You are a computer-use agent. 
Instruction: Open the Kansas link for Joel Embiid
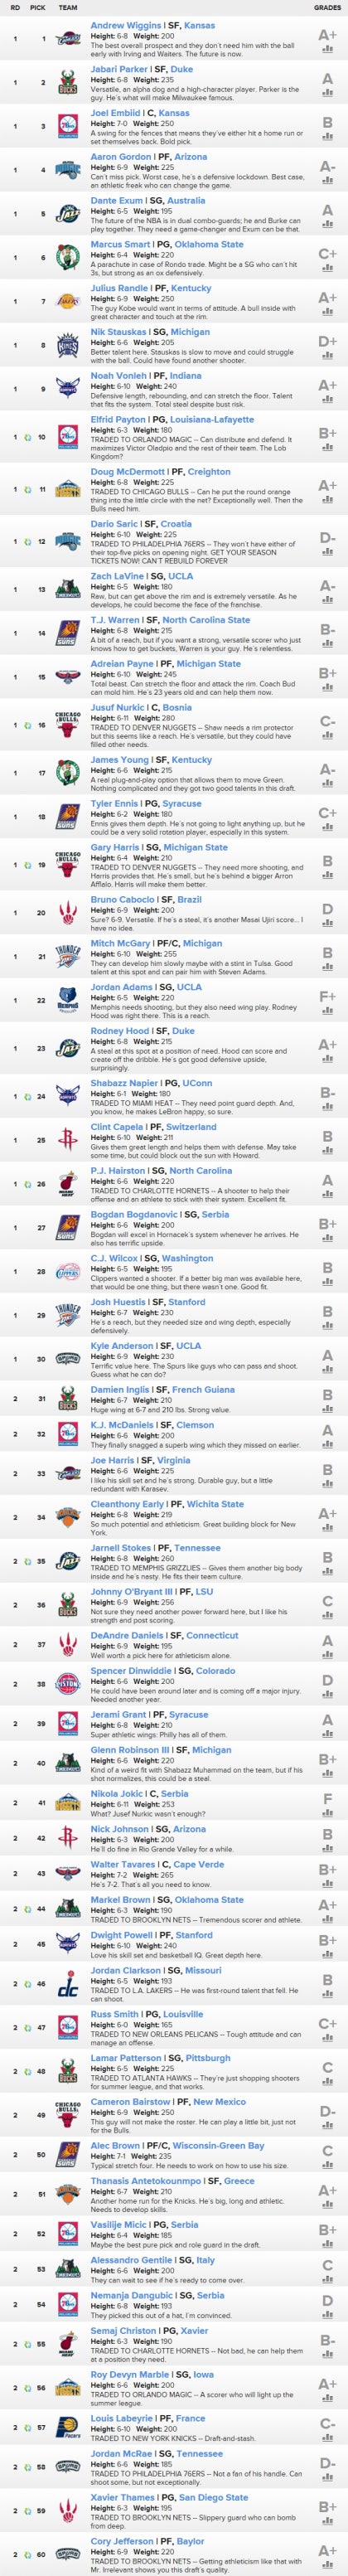pos(174,113)
